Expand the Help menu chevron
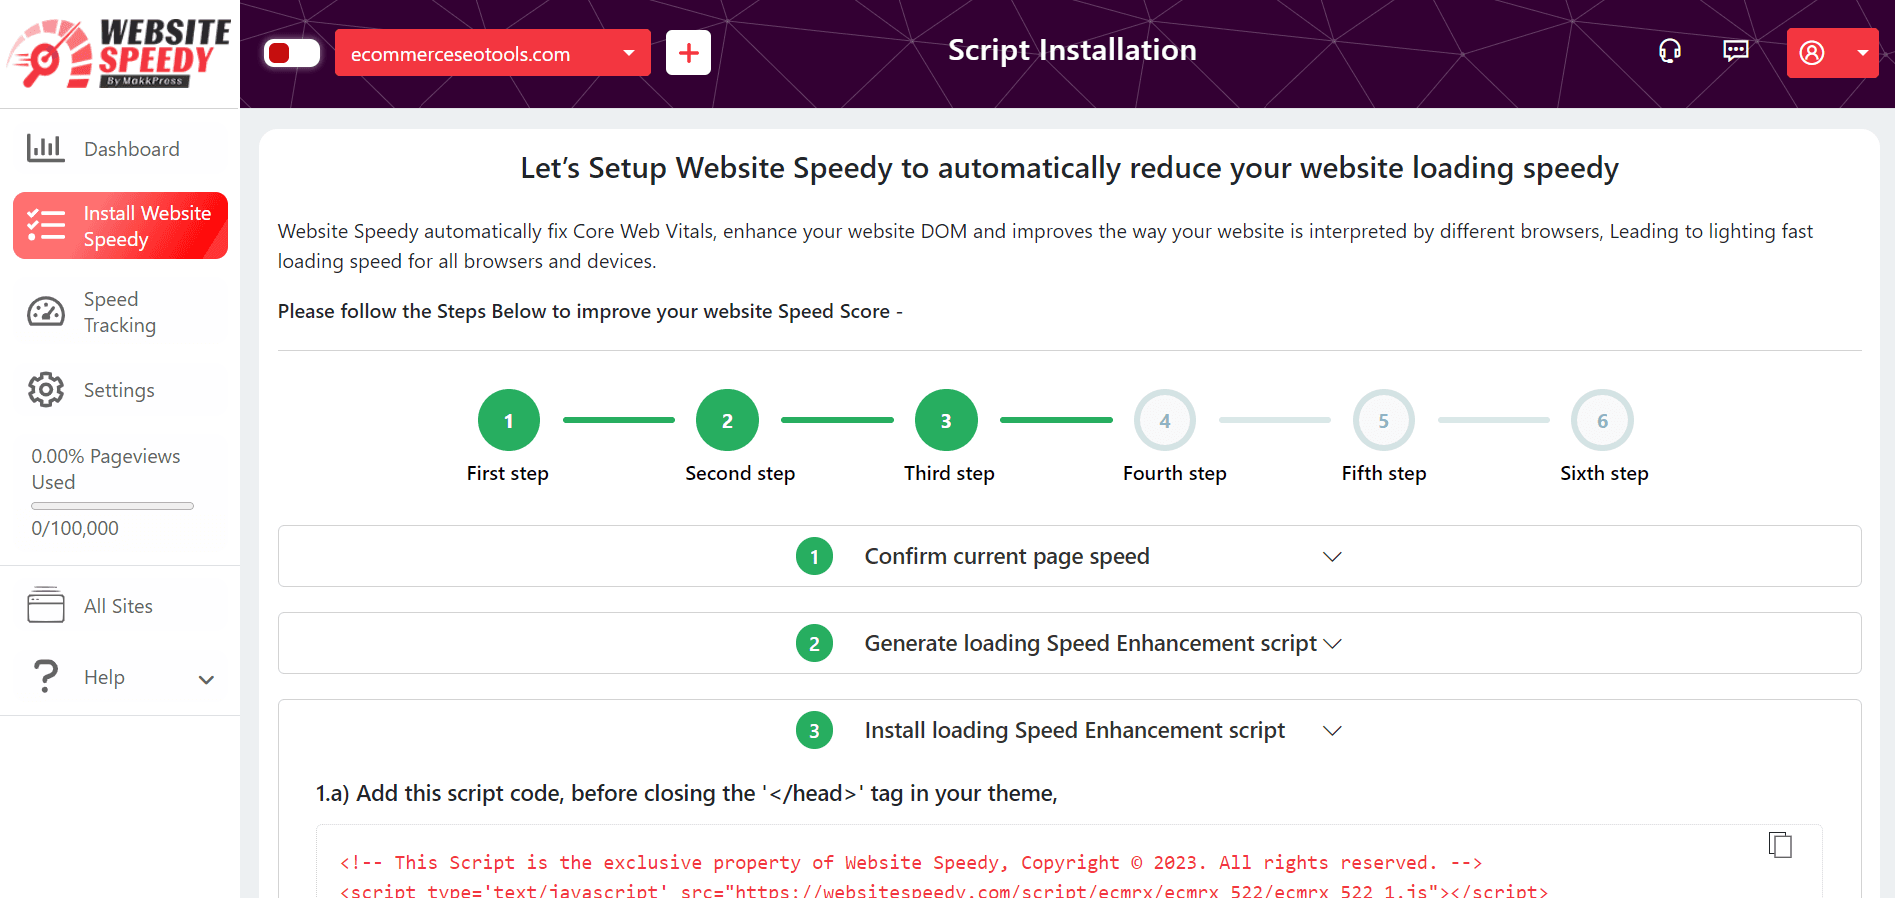 (x=206, y=680)
